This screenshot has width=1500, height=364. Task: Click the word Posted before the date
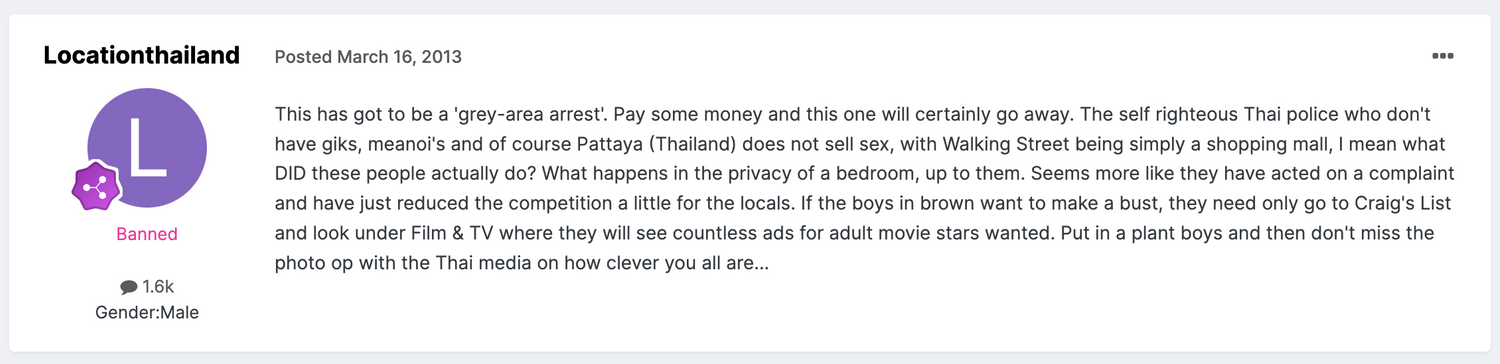[x=304, y=57]
